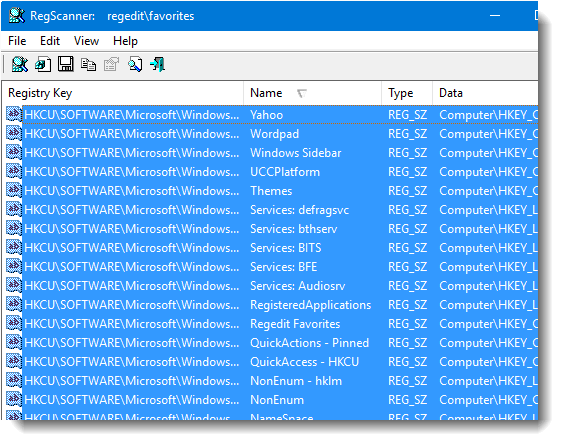Sort by the Data column header
The image size is (563, 445).
click(x=485, y=93)
